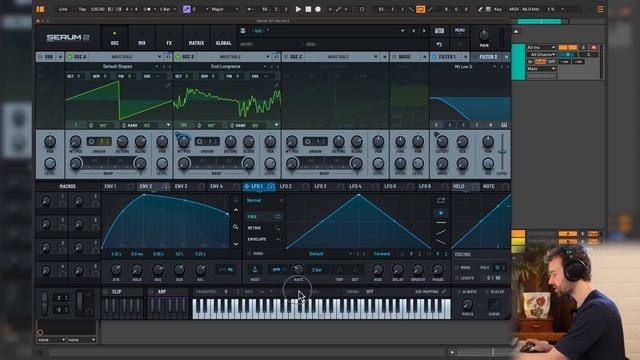The height and width of the screenshot is (360, 640).
Task: Click the orange Bitwig logo icon
Action: 40,9
